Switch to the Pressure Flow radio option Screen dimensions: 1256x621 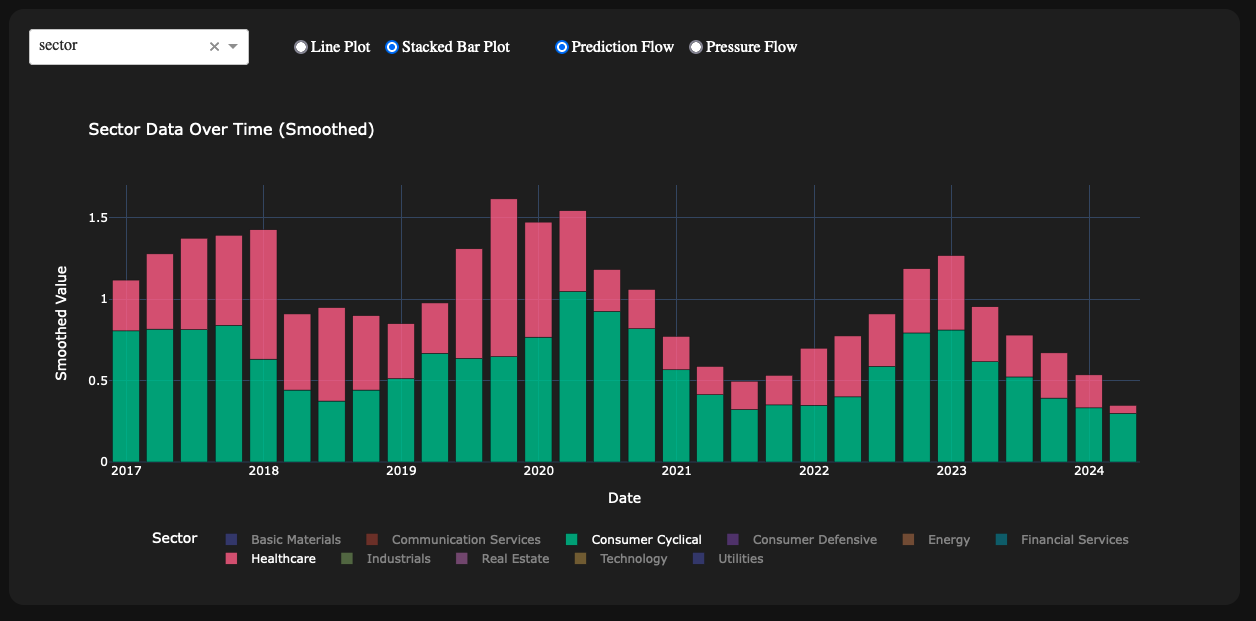point(696,47)
